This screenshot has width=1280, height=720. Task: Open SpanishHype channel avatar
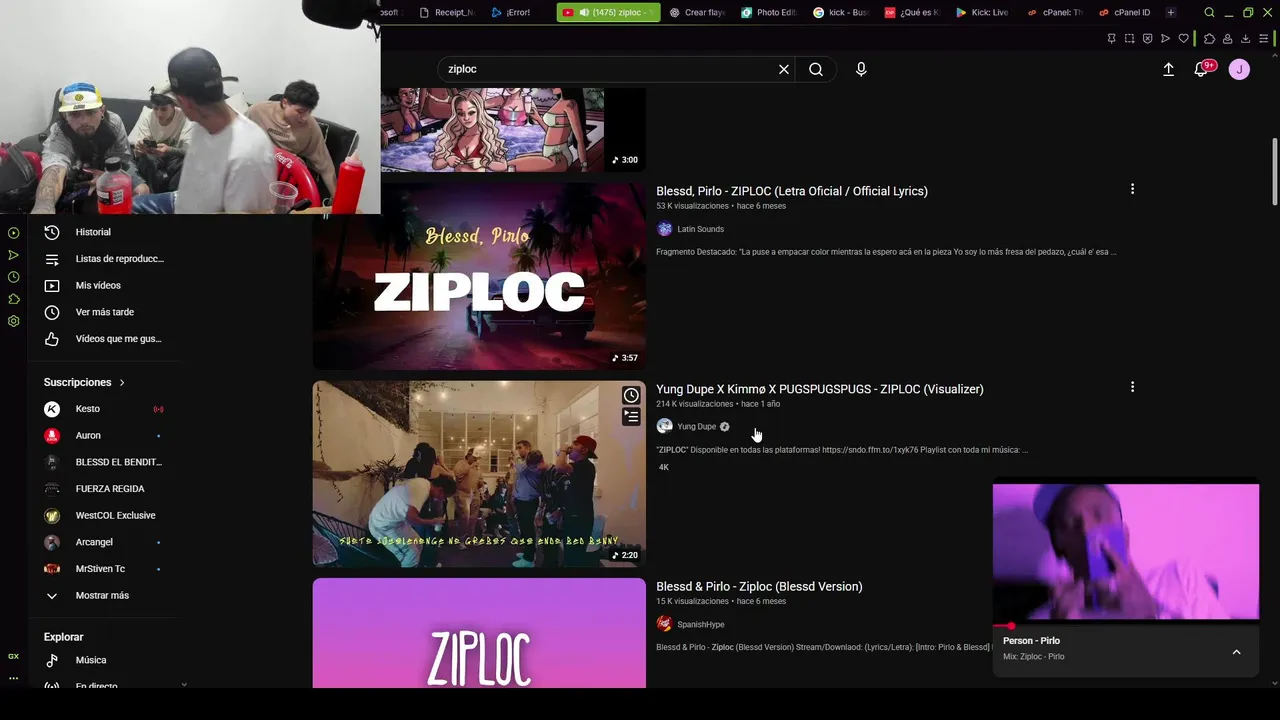664,624
